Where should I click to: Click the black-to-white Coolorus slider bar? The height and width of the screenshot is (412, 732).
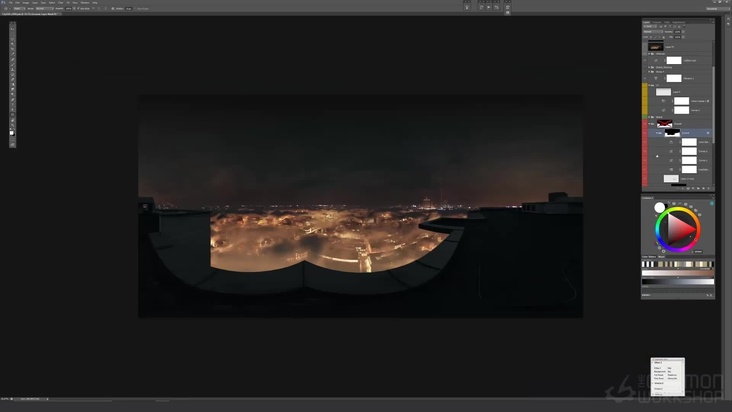[x=677, y=281]
